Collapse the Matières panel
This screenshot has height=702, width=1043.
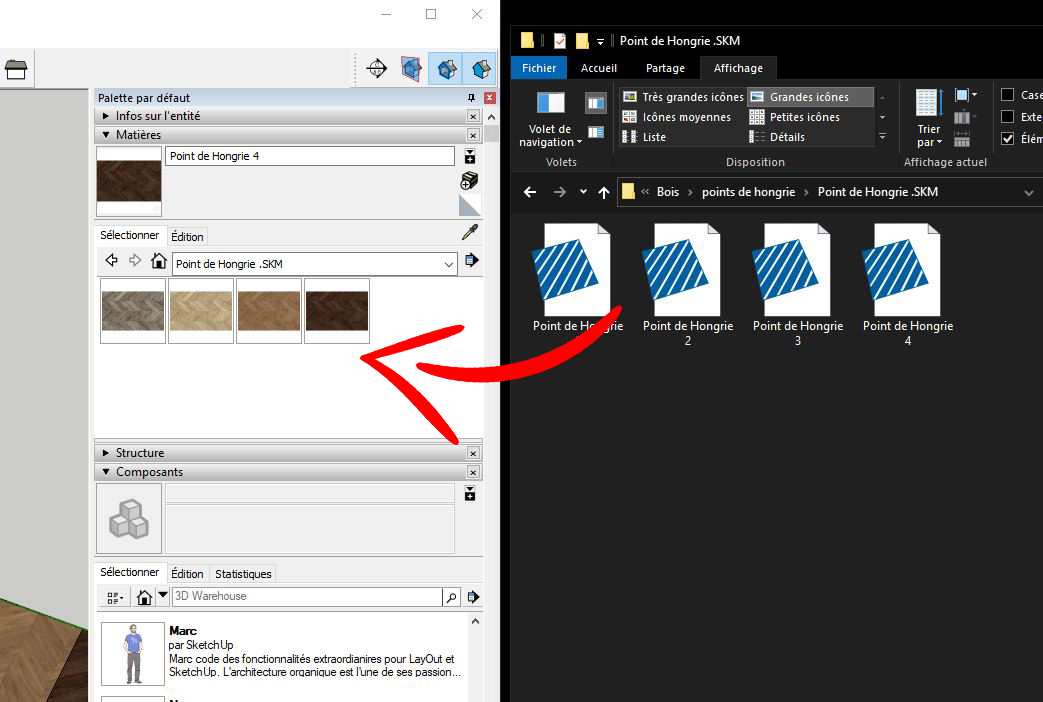pyautogui.click(x=106, y=134)
